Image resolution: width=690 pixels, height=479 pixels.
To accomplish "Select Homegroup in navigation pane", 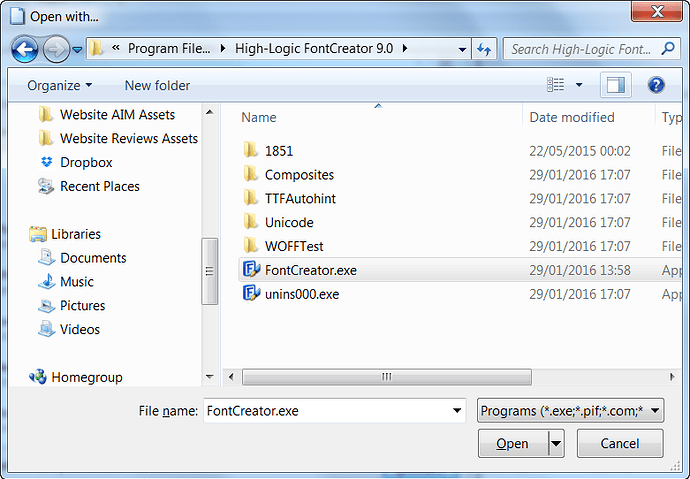I will 76,377.
